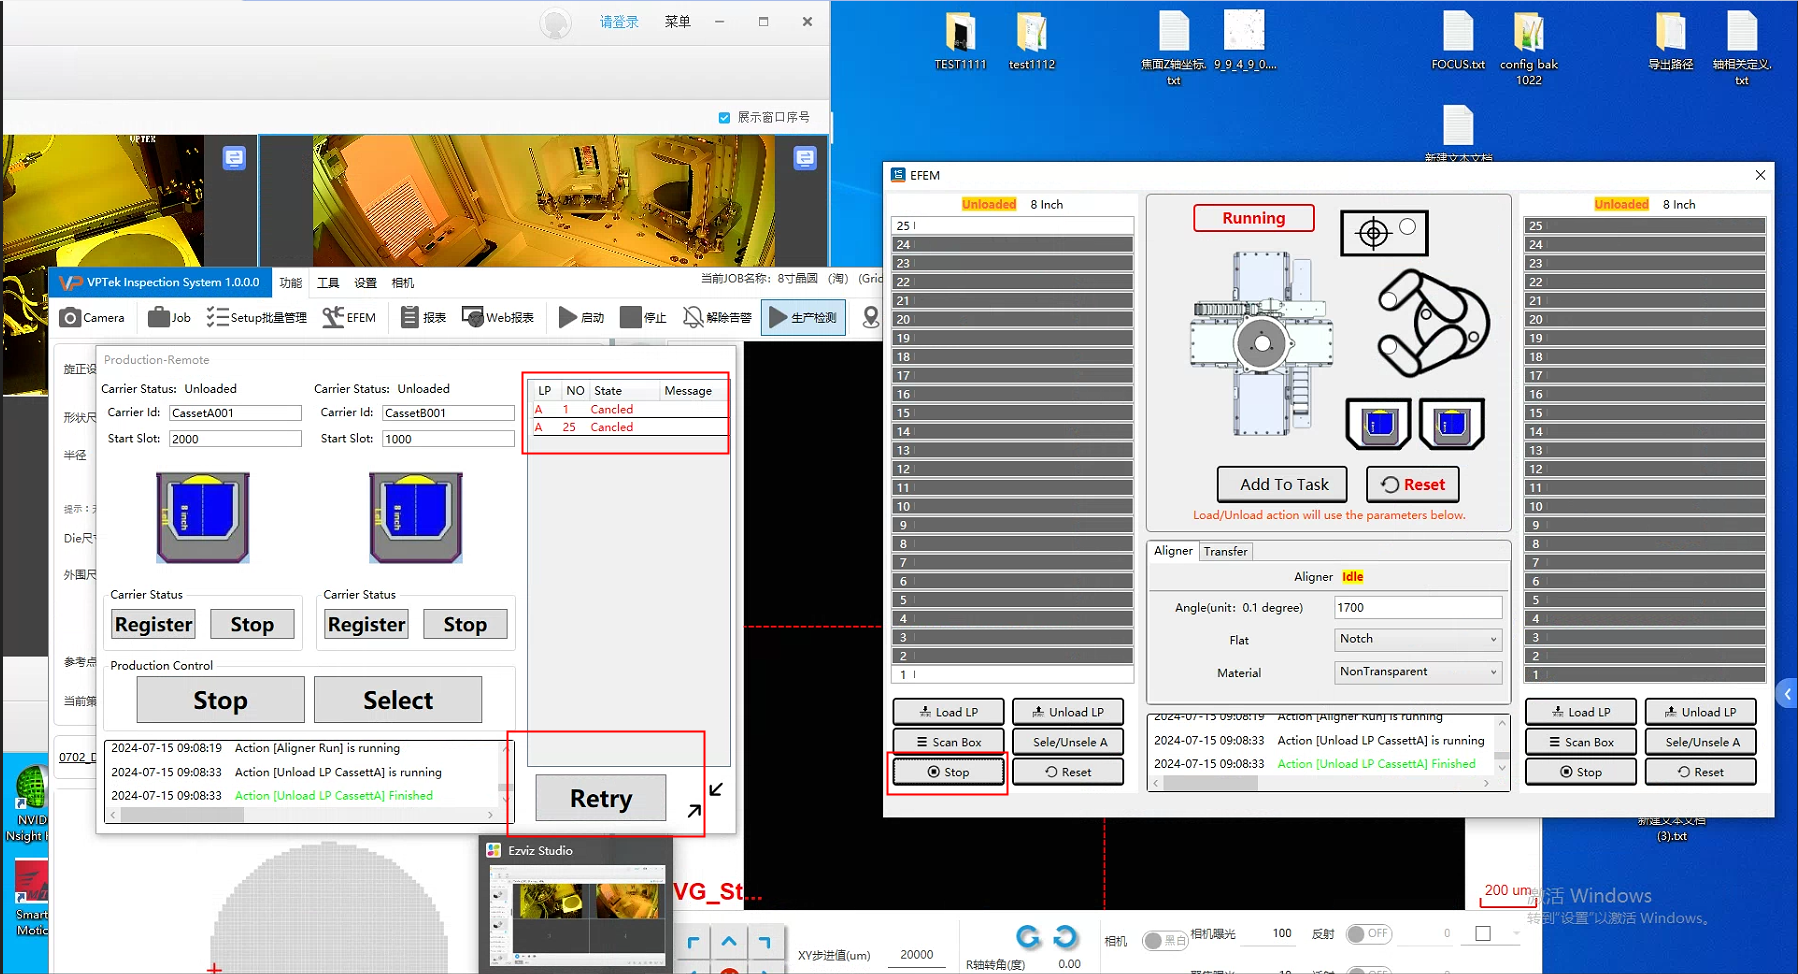This screenshot has height=974, width=1798.
Task: Select slot 25 in left EFEM port
Action: click(1012, 226)
